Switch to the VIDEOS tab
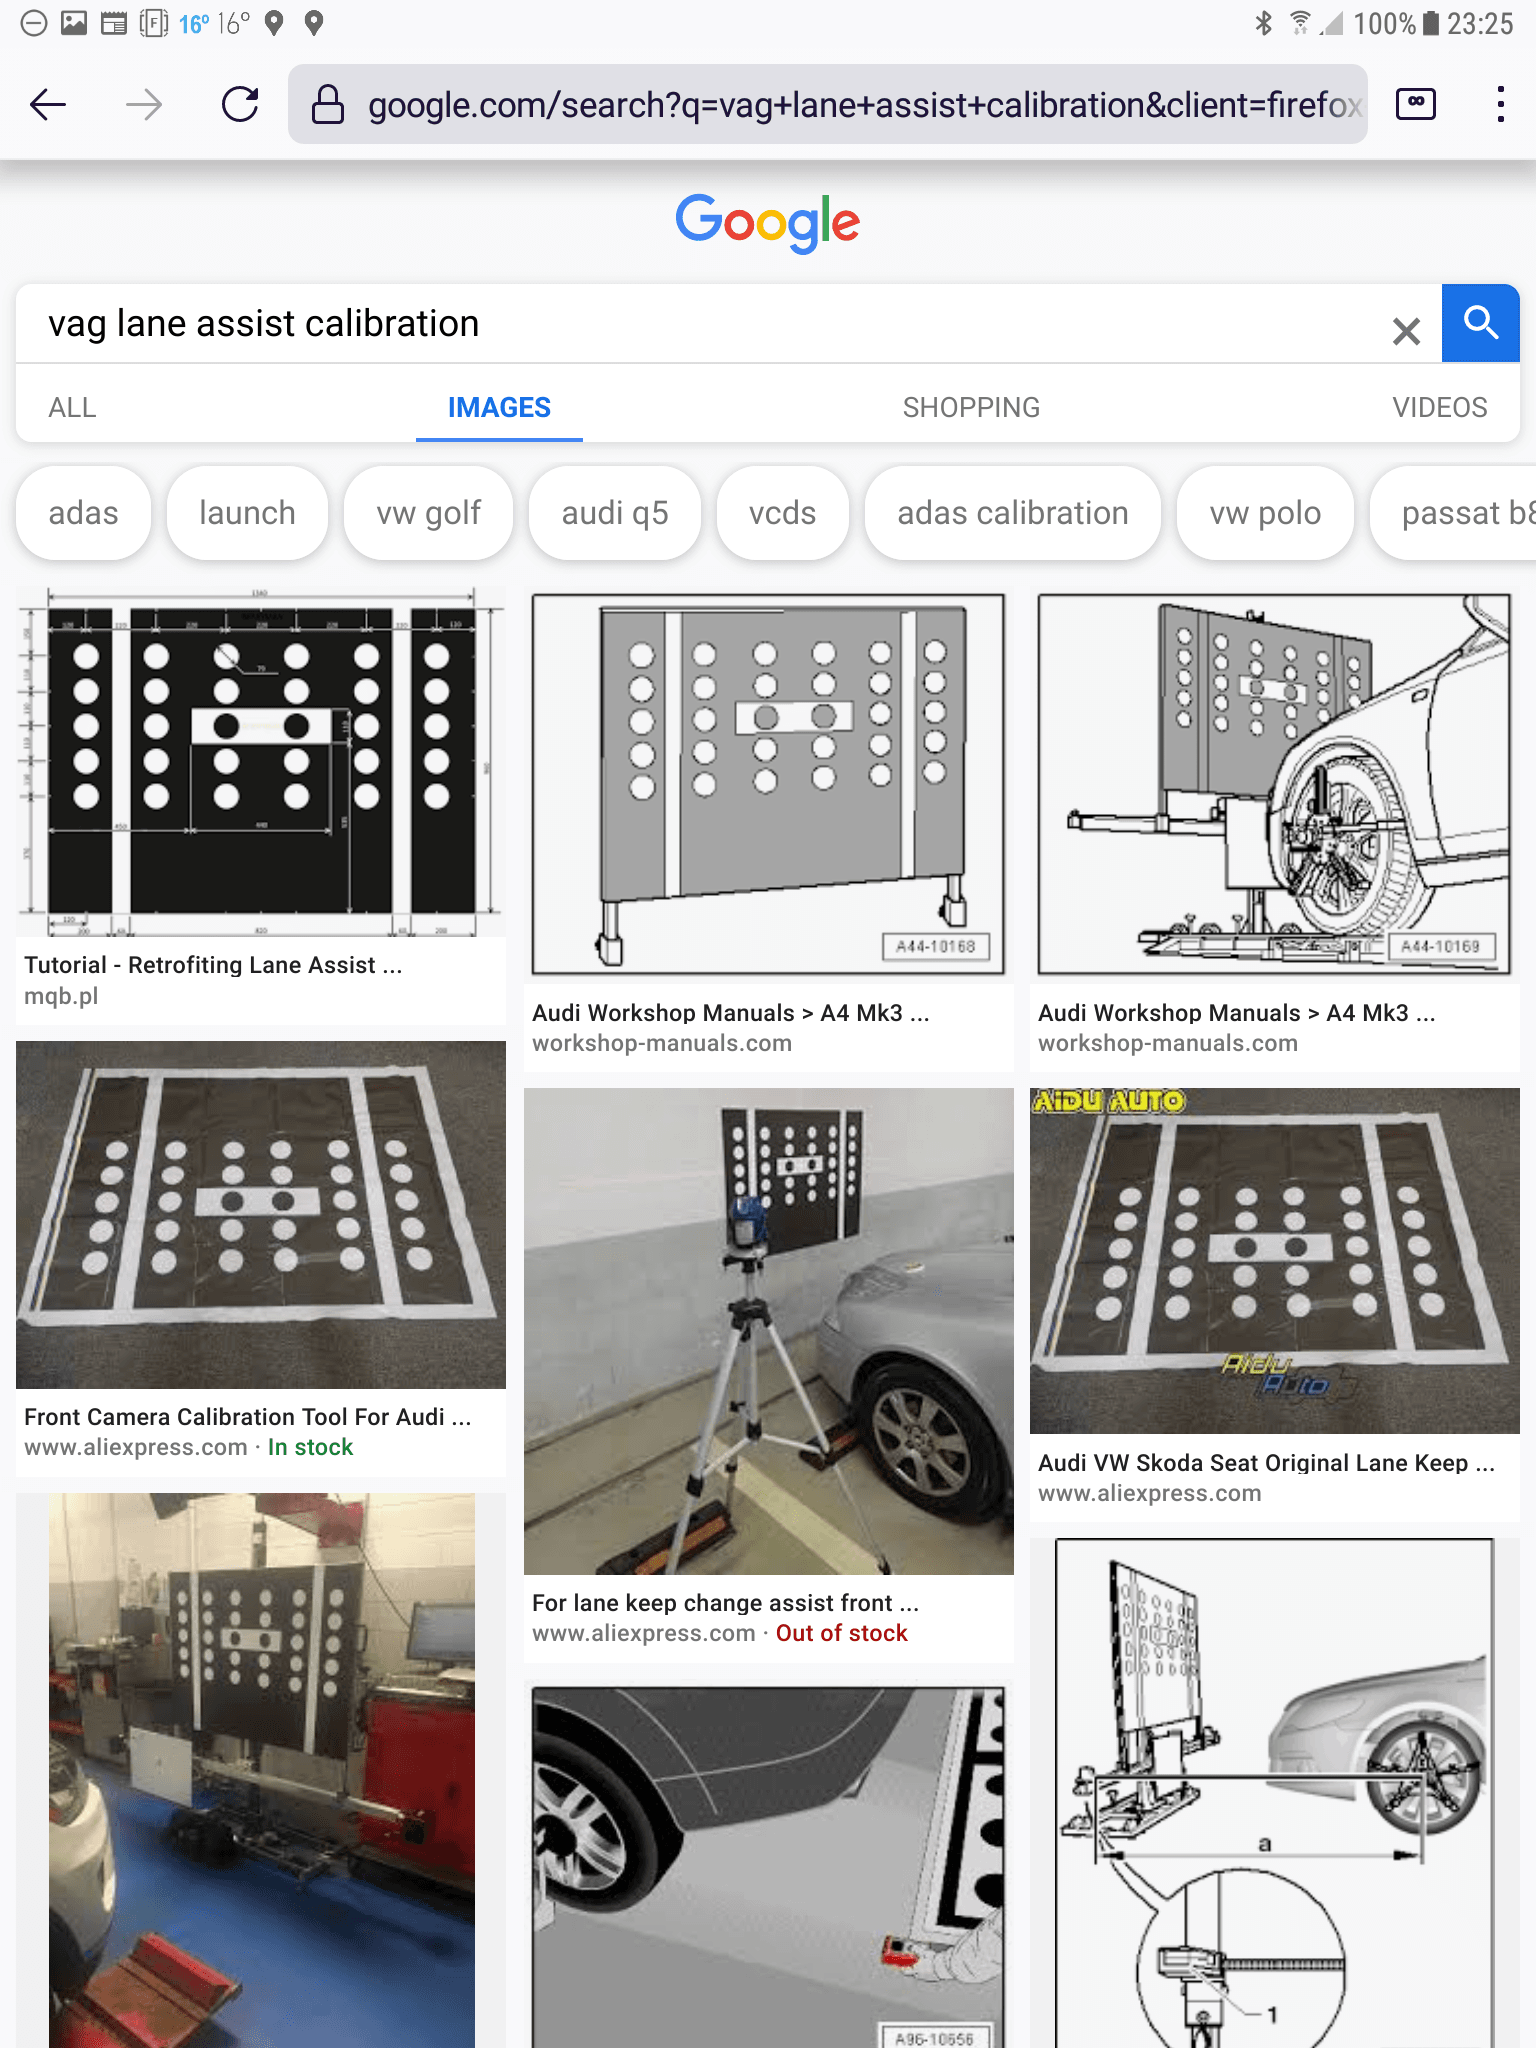 point(1440,407)
